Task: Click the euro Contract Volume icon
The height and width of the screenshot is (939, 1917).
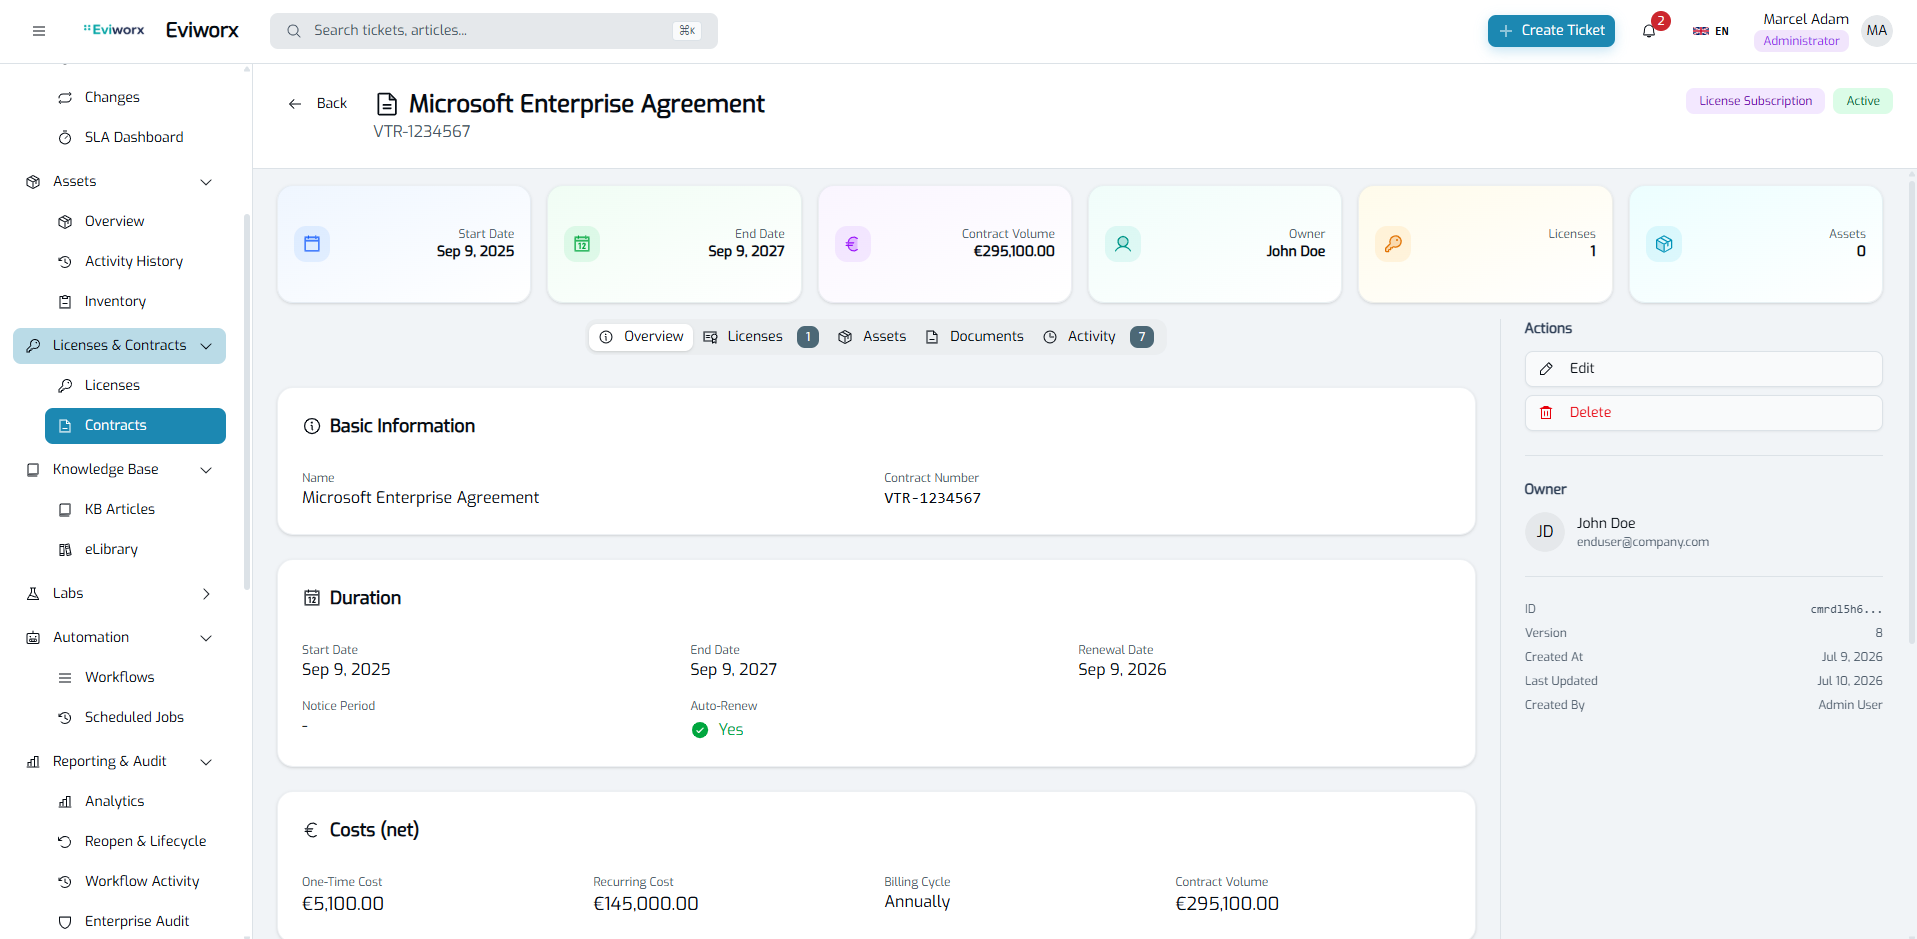Action: coord(852,244)
